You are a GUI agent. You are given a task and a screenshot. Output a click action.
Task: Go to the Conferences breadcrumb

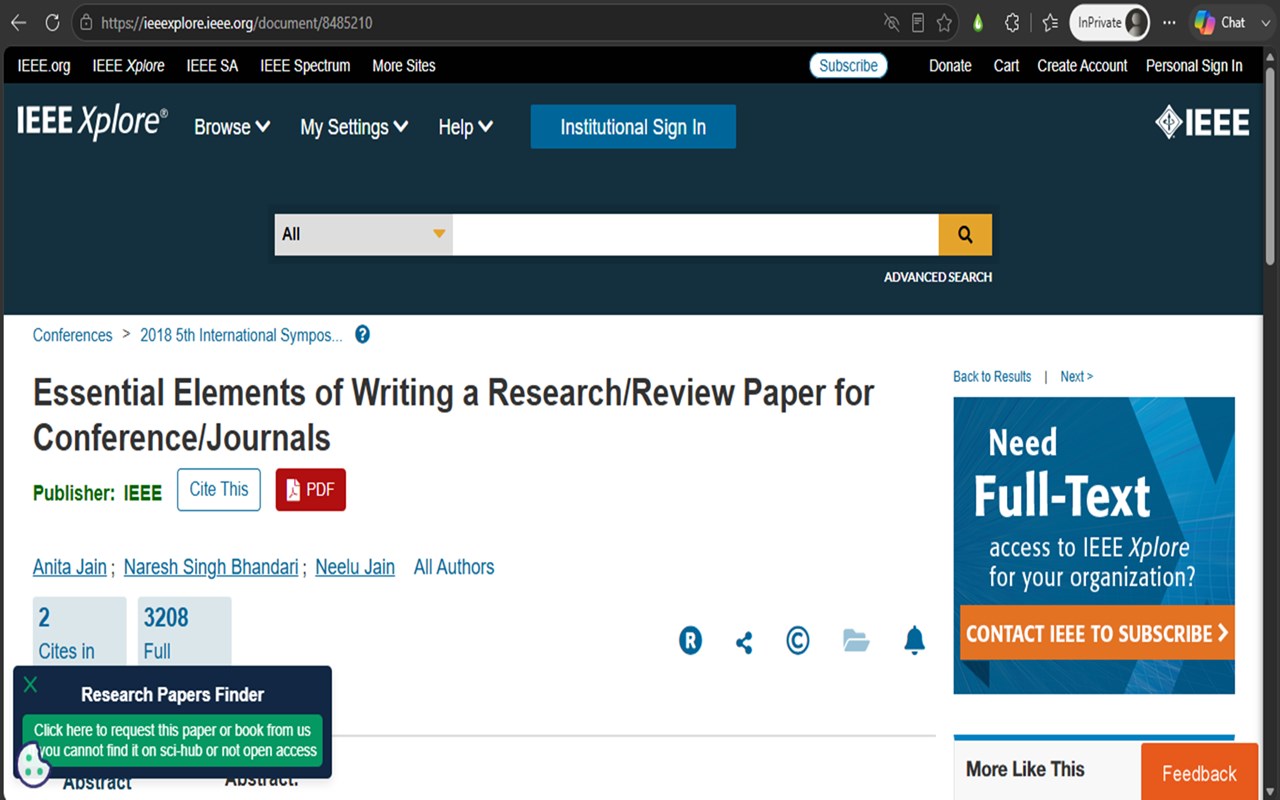pyautogui.click(x=73, y=335)
